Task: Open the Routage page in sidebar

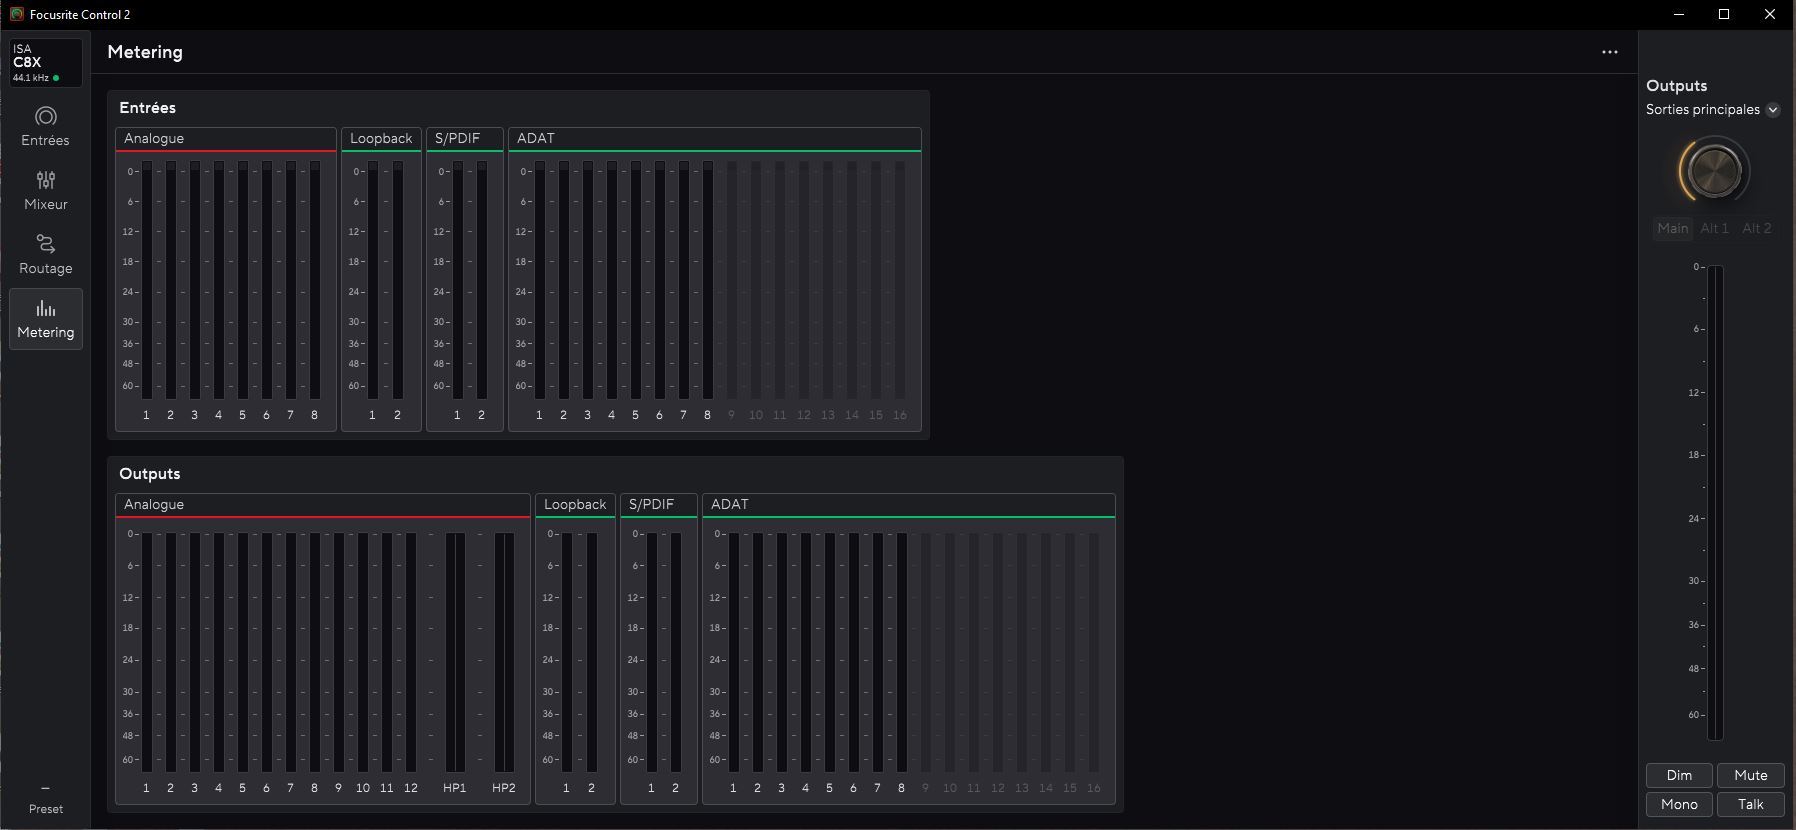Action: tap(46, 255)
